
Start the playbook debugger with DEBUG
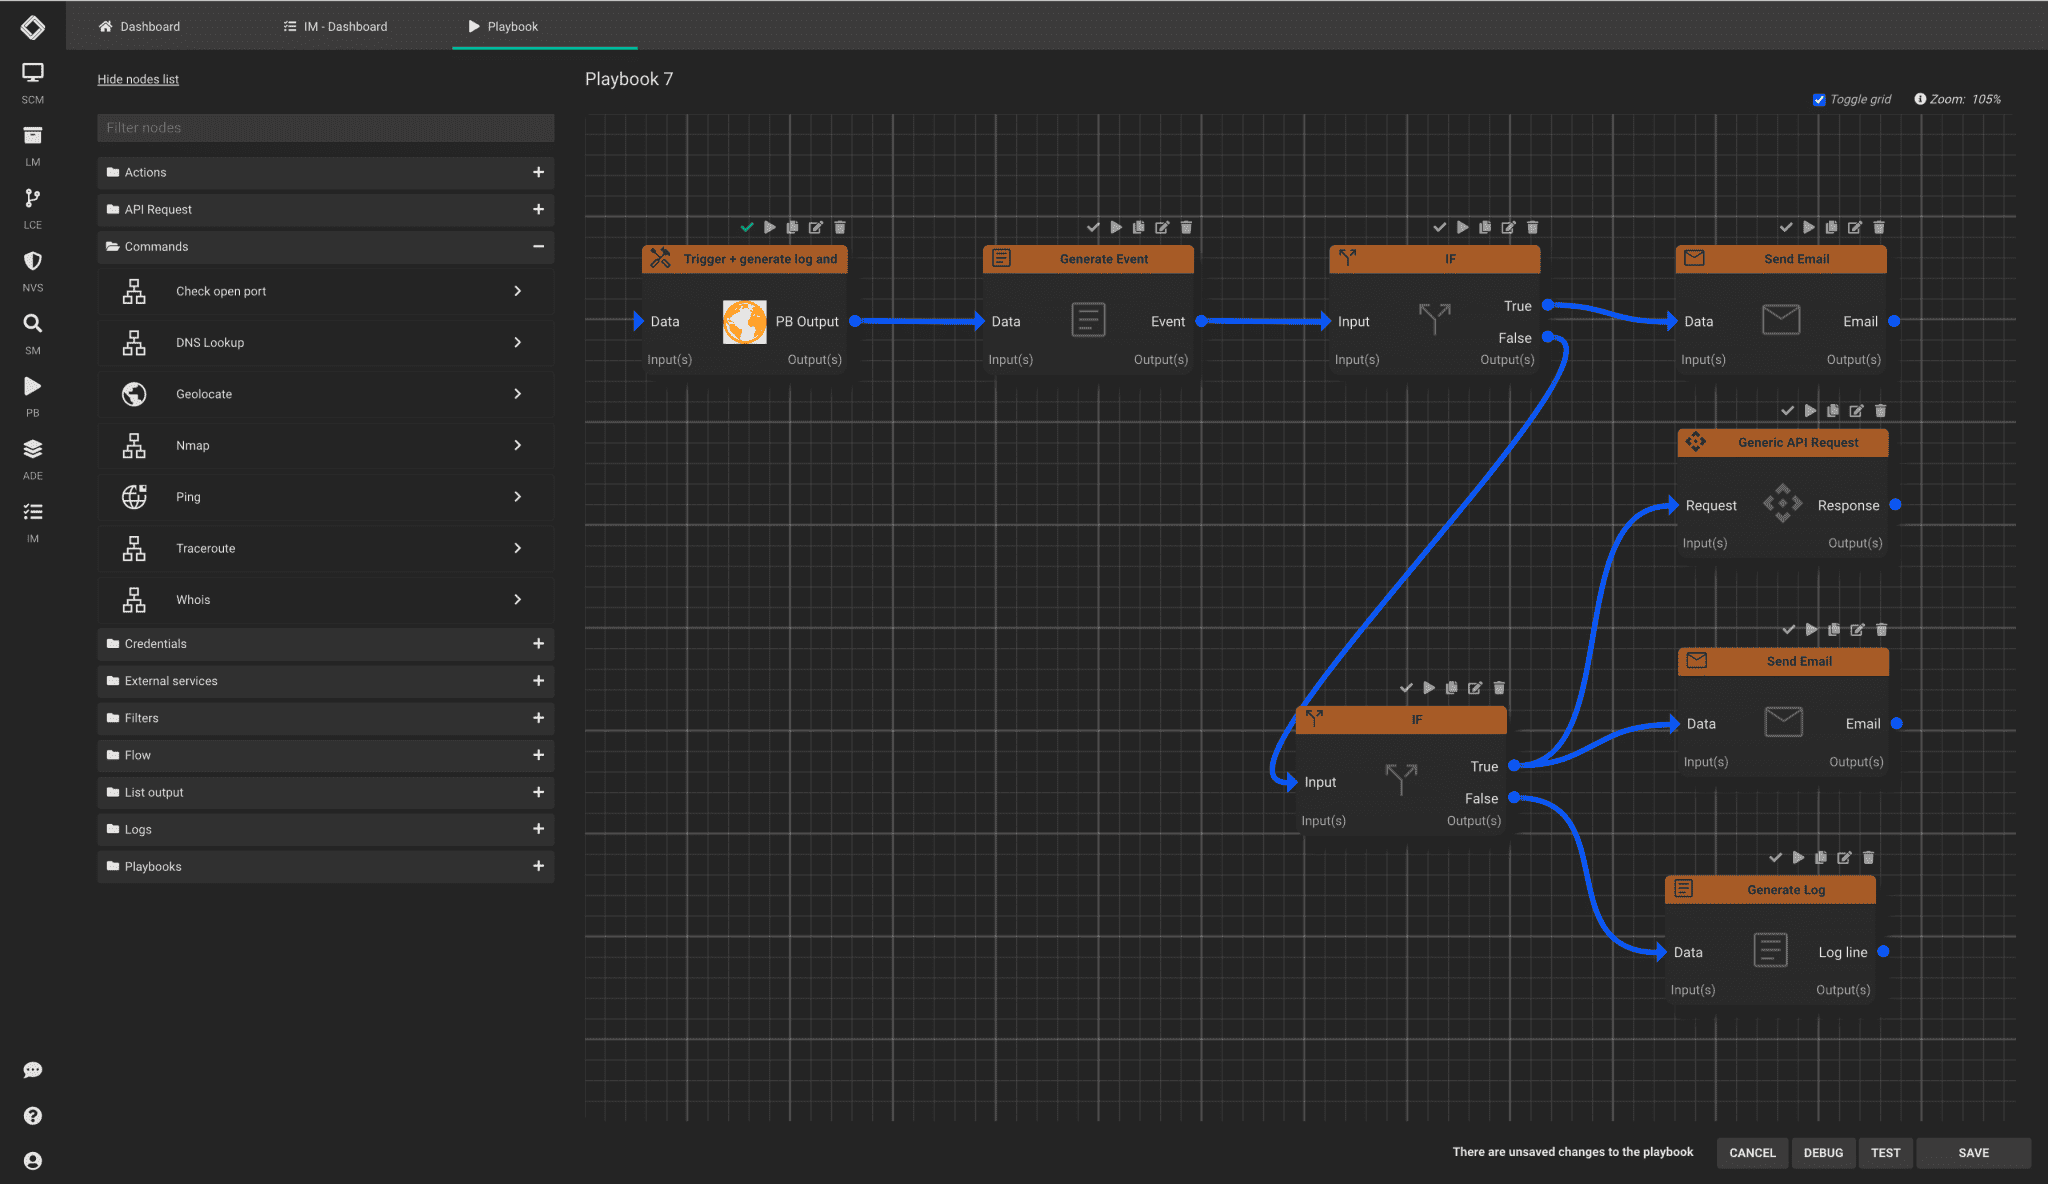pyautogui.click(x=1823, y=1152)
